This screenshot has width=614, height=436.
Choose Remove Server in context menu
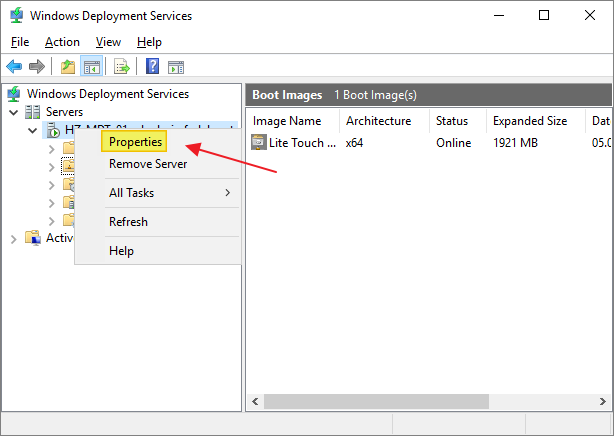pyautogui.click(x=147, y=164)
